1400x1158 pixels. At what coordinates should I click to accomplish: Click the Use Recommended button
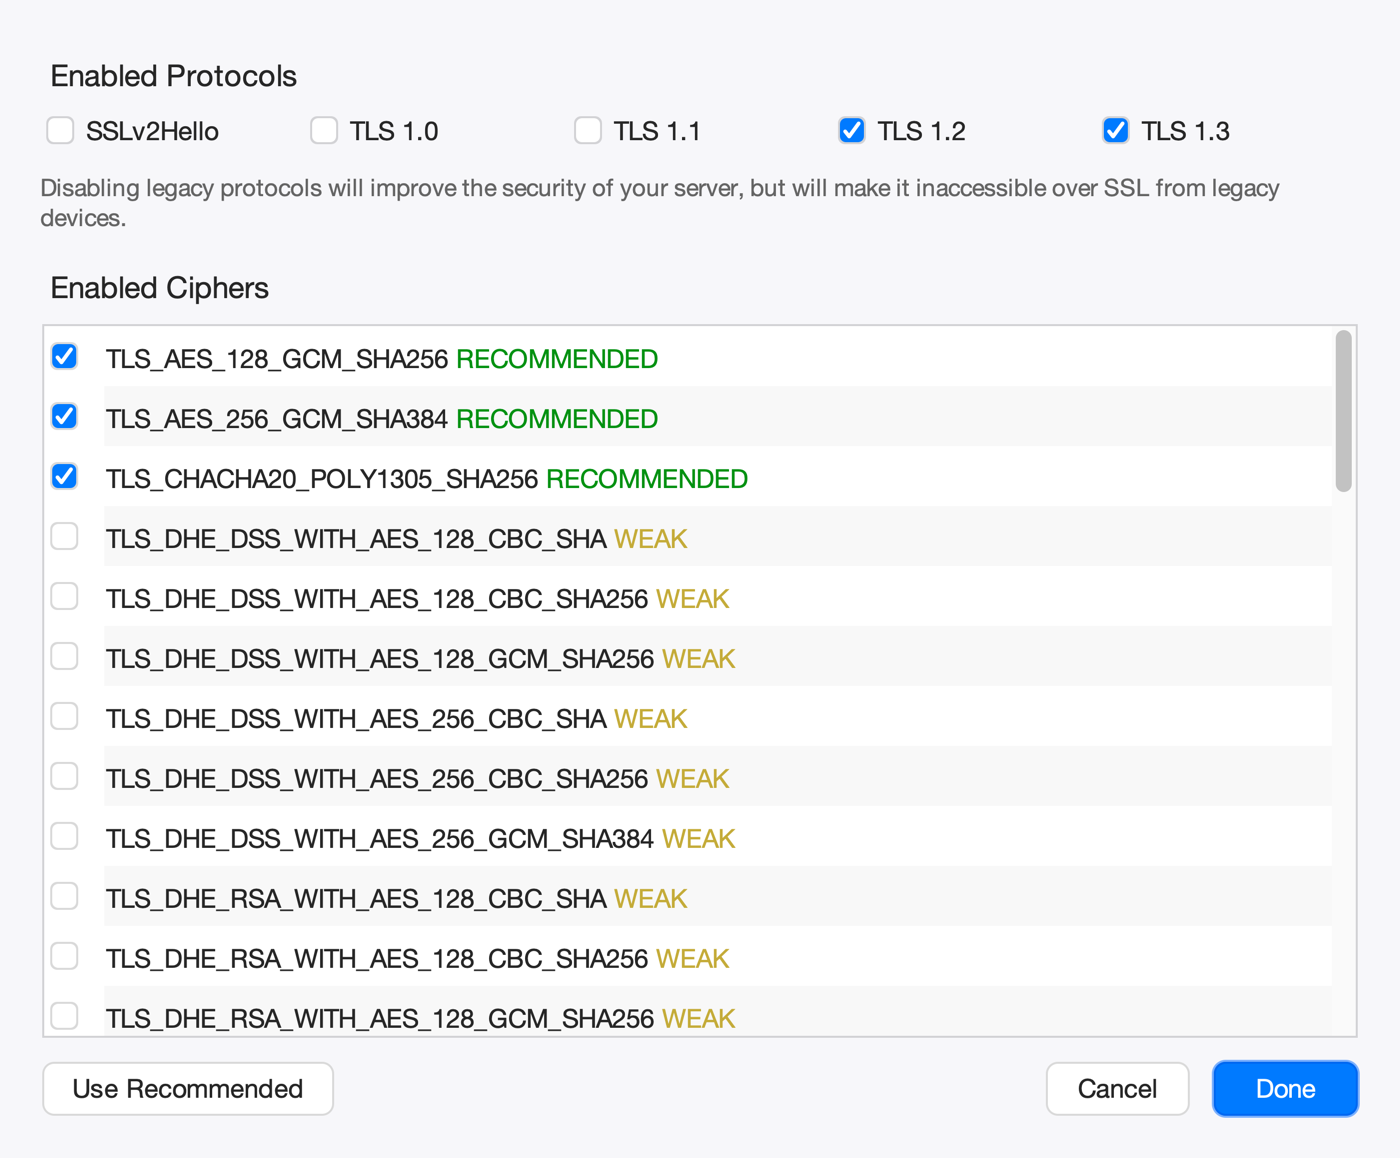point(188,1089)
